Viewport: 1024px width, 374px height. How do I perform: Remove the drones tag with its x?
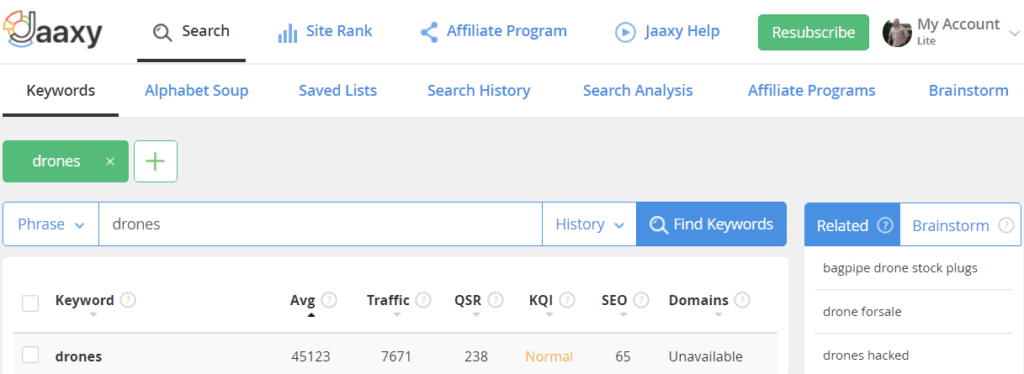[x=110, y=161]
